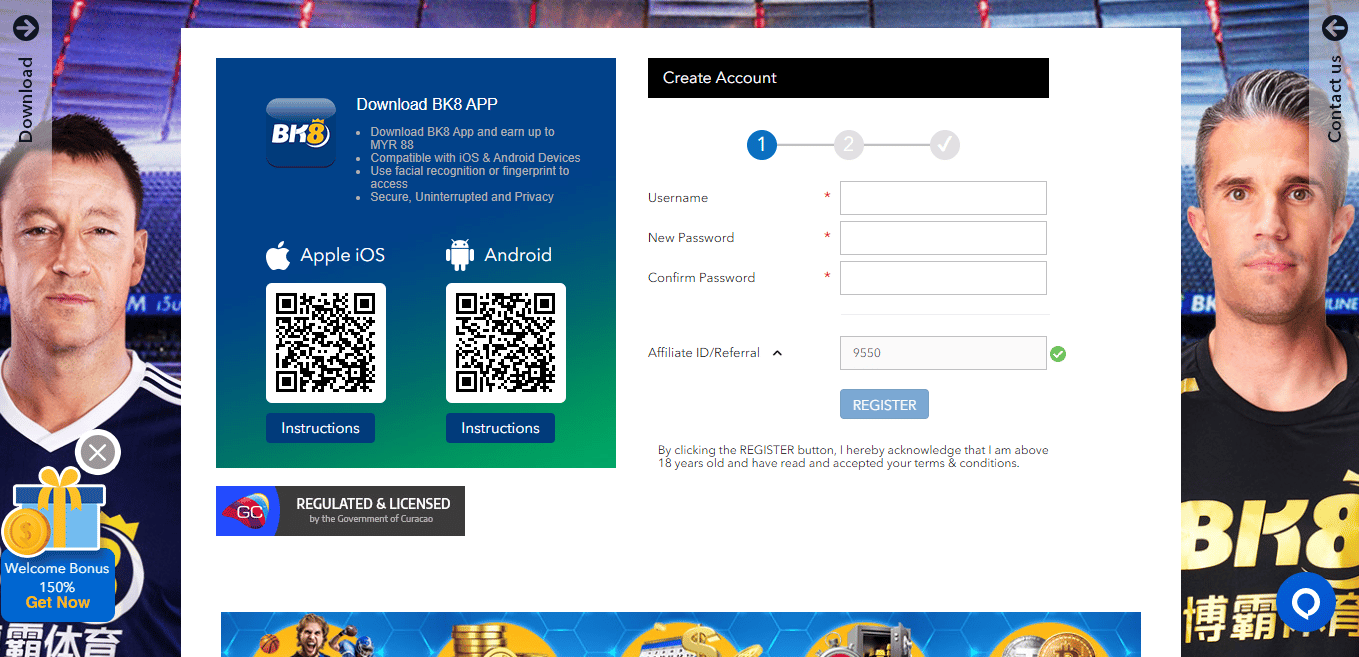The width and height of the screenshot is (1359, 657).
Task: Click the New Password label
Action: [691, 238]
